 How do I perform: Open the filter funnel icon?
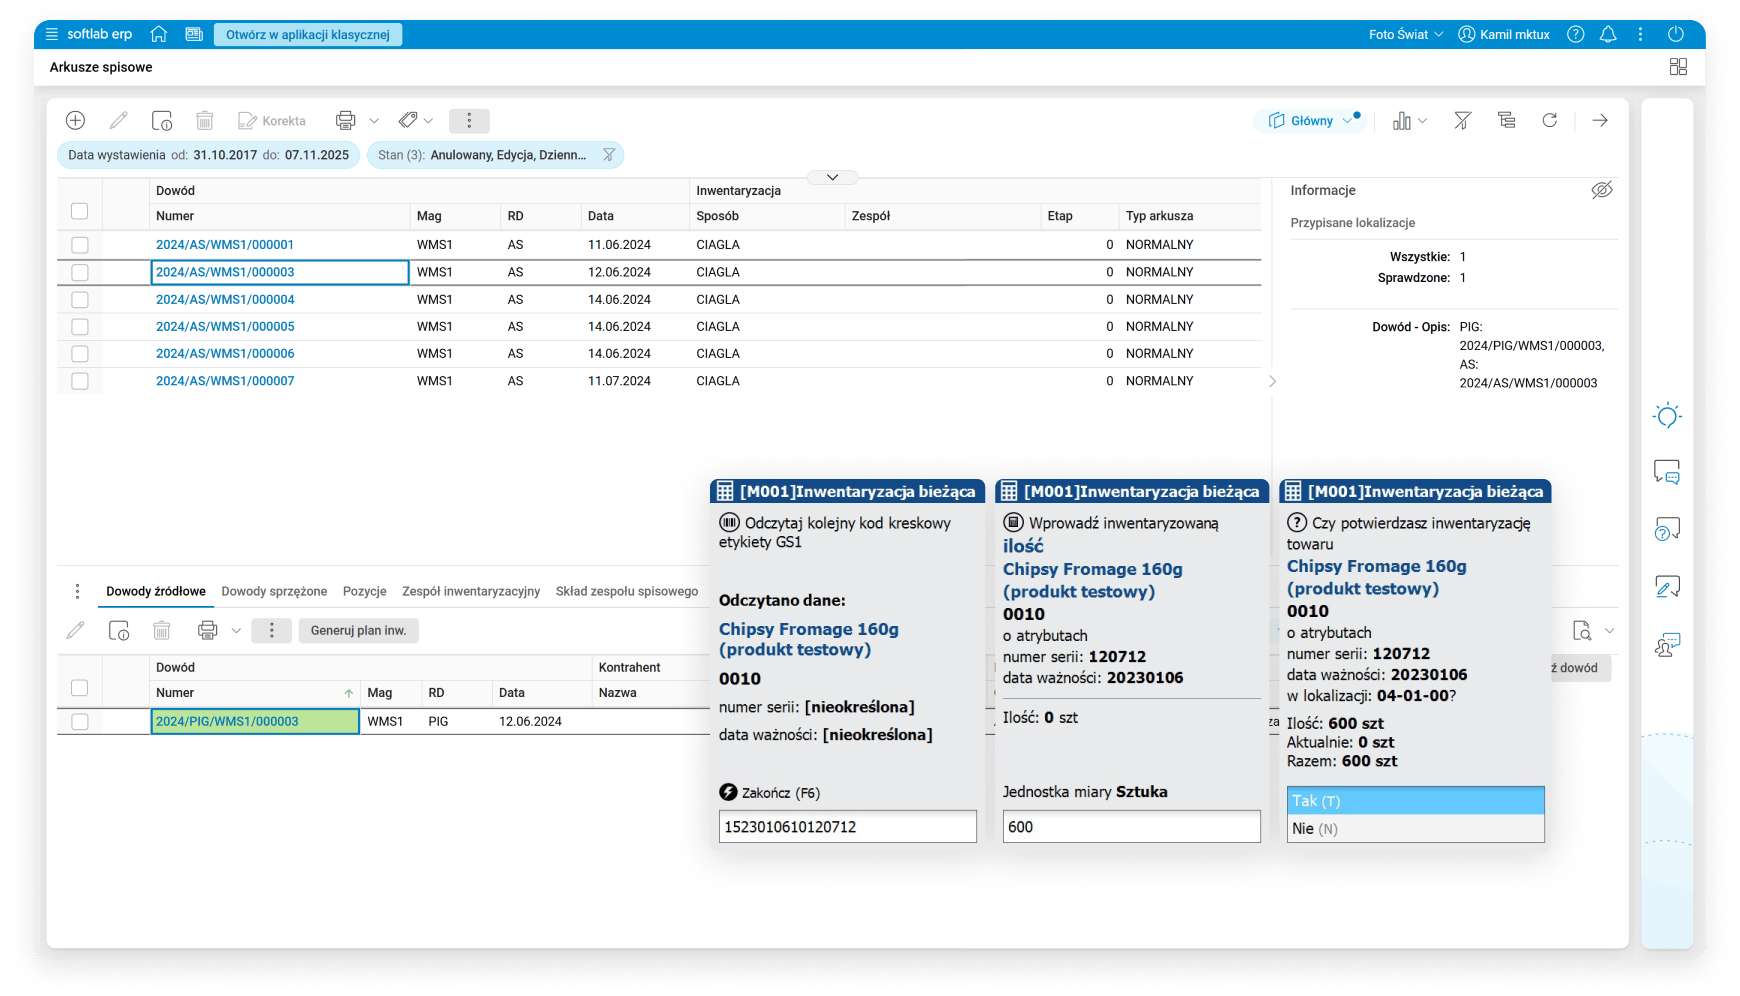click(x=1462, y=121)
